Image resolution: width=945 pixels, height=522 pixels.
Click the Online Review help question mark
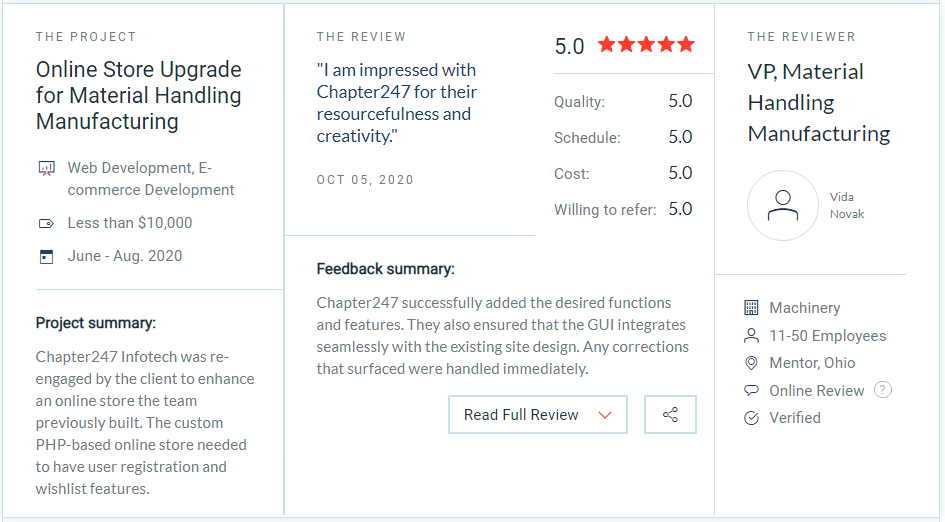[x=883, y=390]
